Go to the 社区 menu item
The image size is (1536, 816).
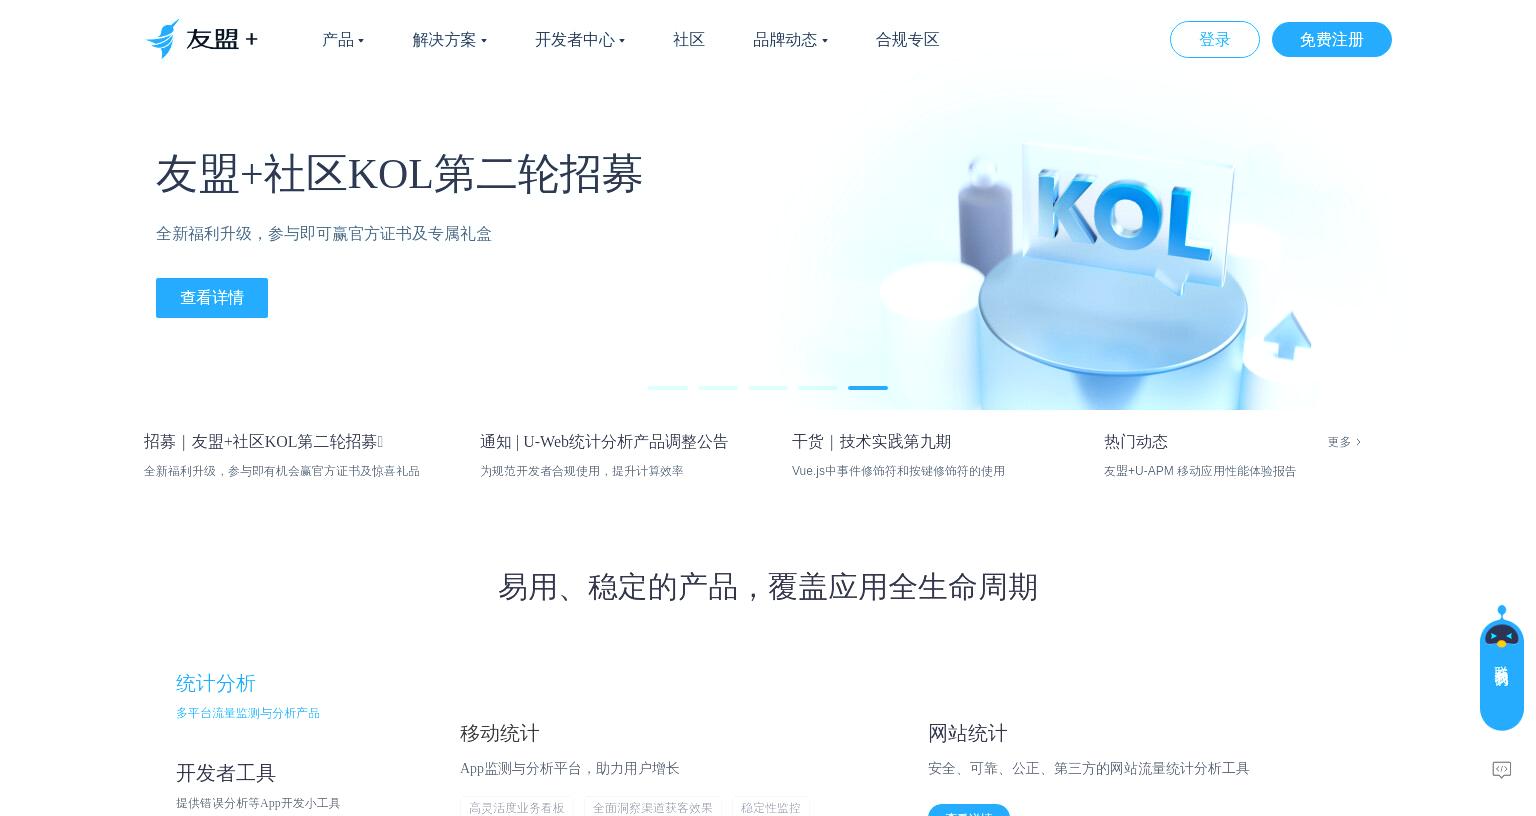[x=689, y=40]
